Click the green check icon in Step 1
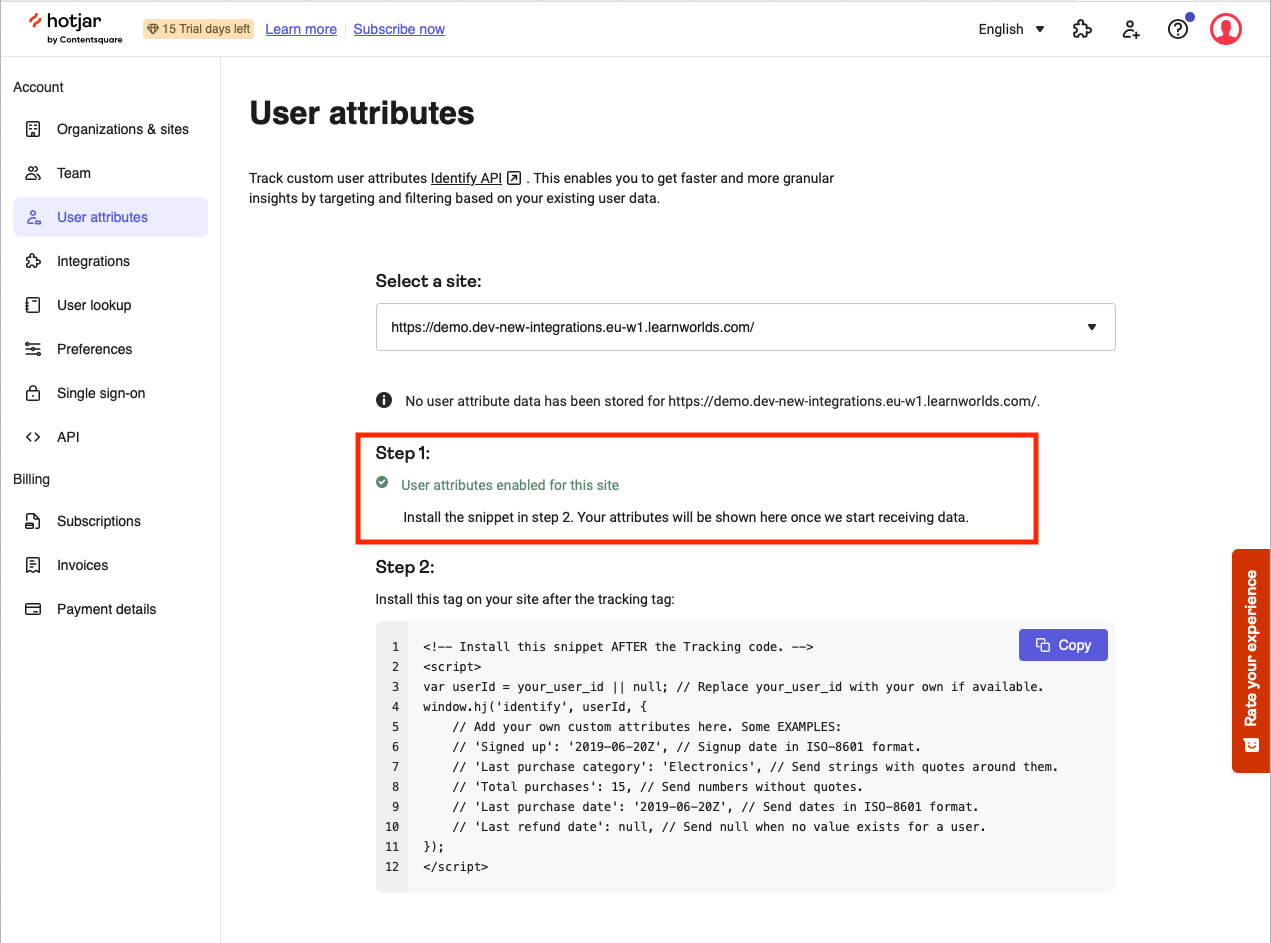 pyautogui.click(x=382, y=483)
